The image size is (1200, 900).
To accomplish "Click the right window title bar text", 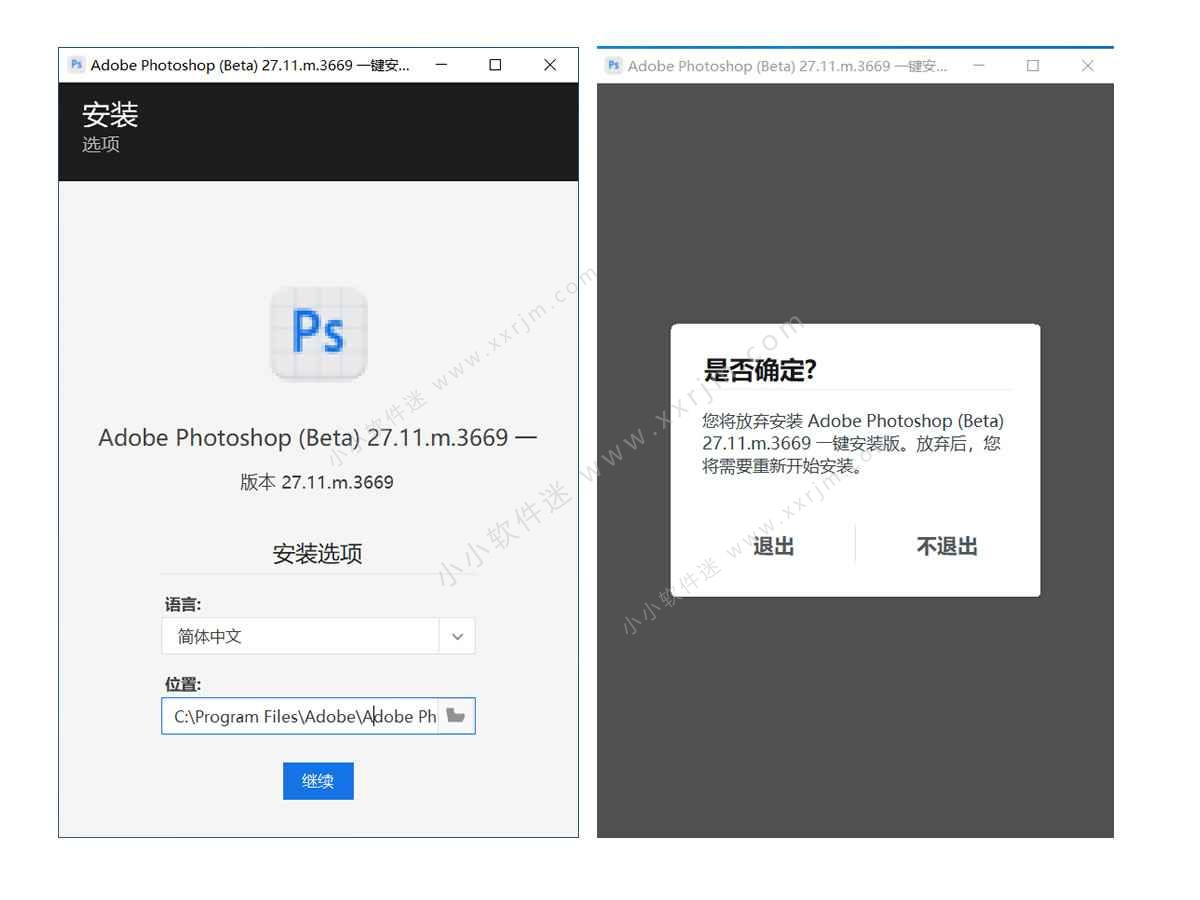I will tap(787, 66).
